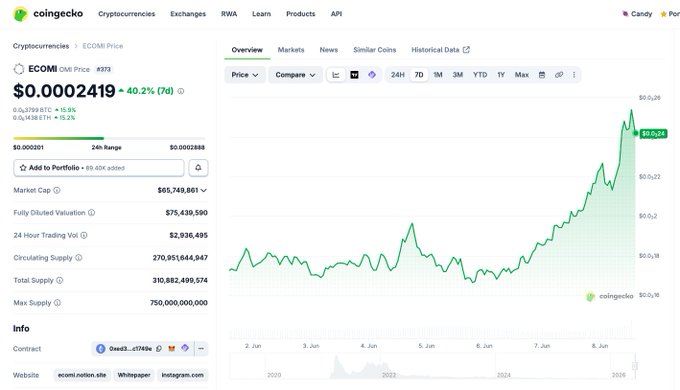Viewport: 680px width, 390px height.
Task: Open the Exchanges nav menu
Action: 188,14
